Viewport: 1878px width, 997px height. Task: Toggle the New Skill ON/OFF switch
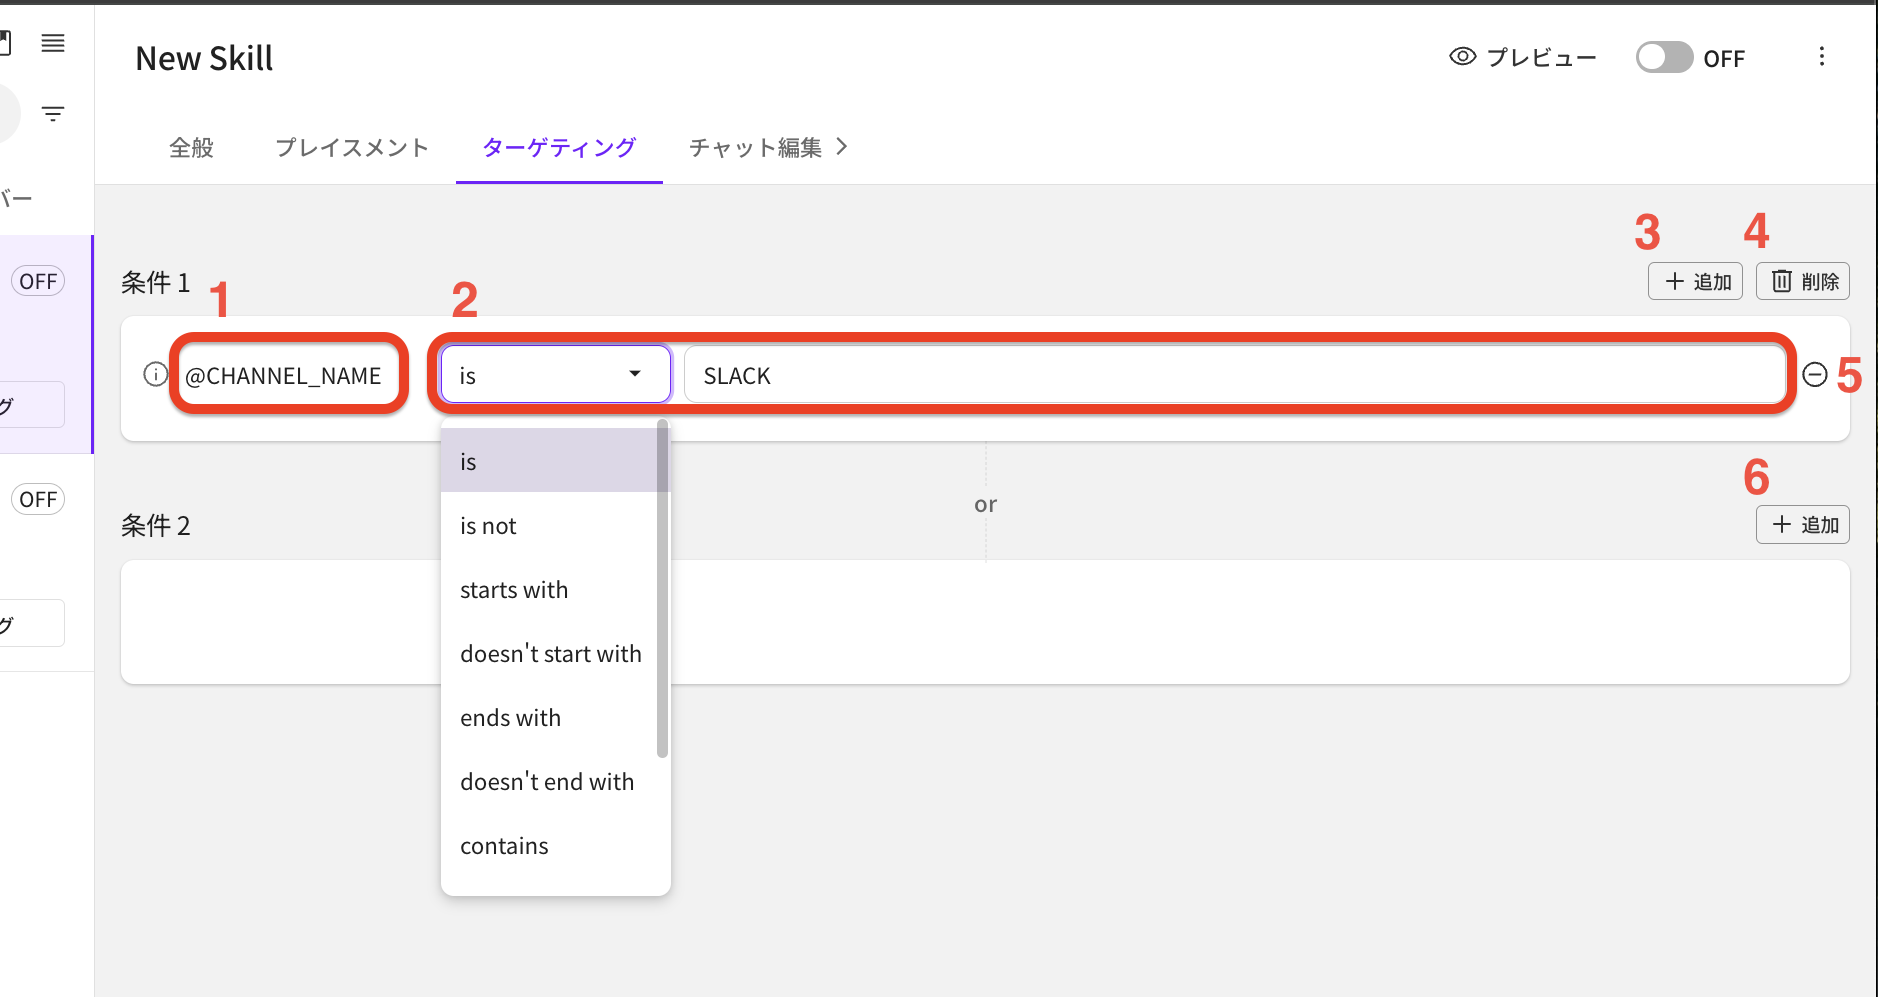1664,58
